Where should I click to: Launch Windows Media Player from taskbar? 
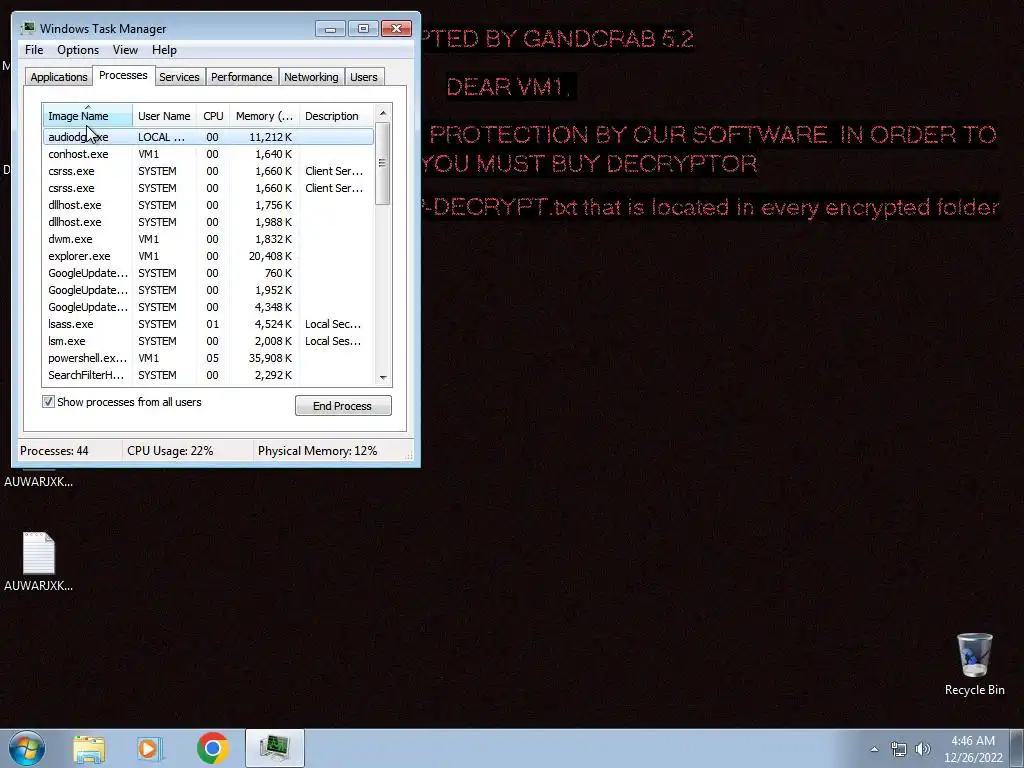point(150,748)
